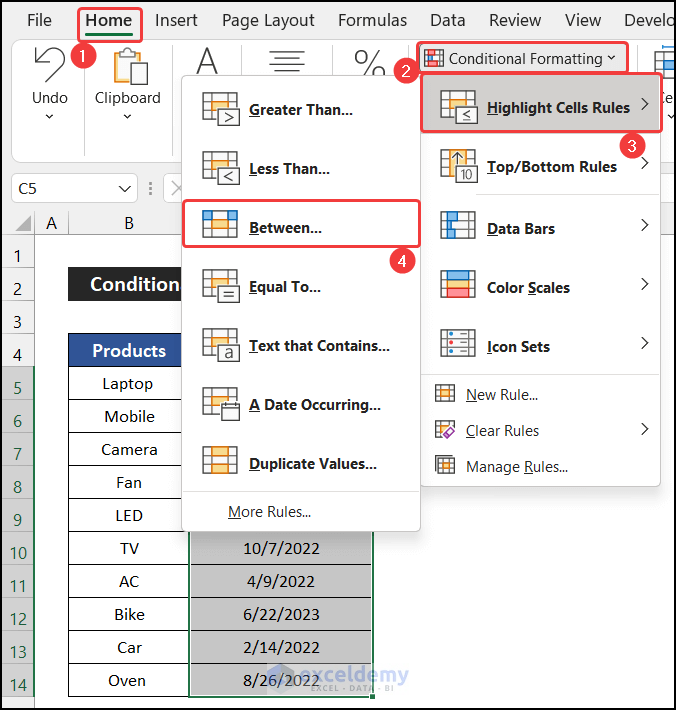This screenshot has height=710, width=676.
Task: Click formula bar options dots
Action: (150, 188)
